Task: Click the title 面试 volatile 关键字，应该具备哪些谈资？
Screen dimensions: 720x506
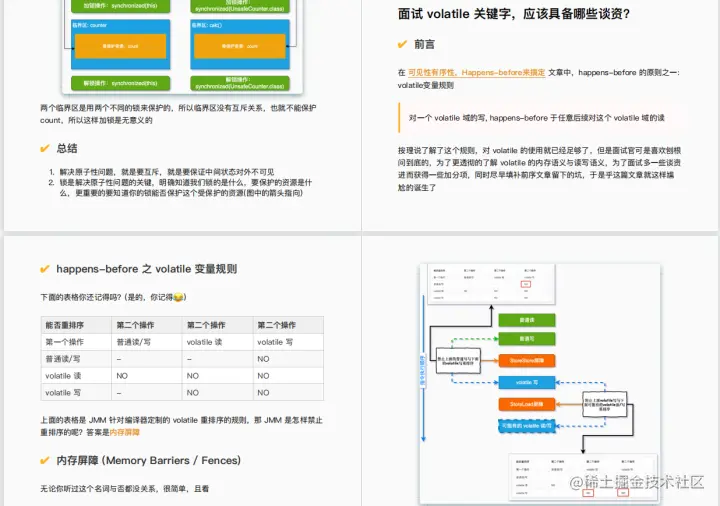Action: [513, 14]
